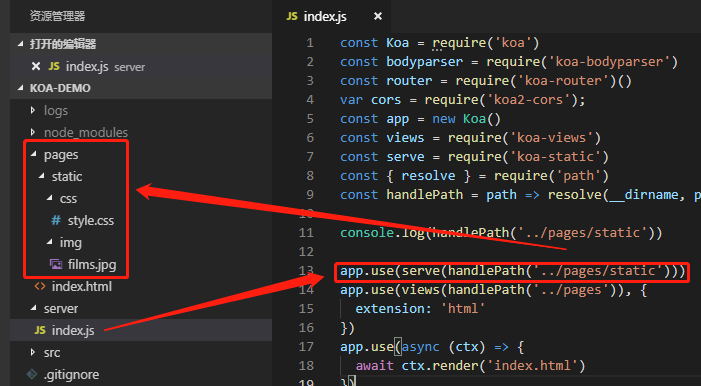
Task: Click line number 18 in the gutter
Action: click(x=306, y=365)
